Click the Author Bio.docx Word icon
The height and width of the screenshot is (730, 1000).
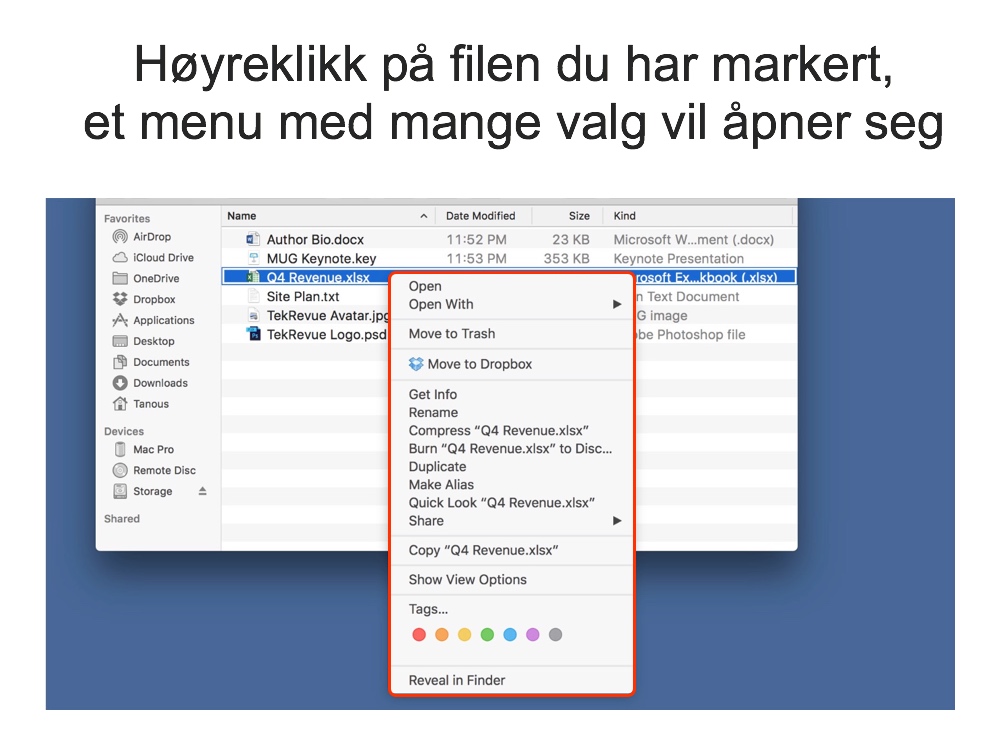coord(252,240)
